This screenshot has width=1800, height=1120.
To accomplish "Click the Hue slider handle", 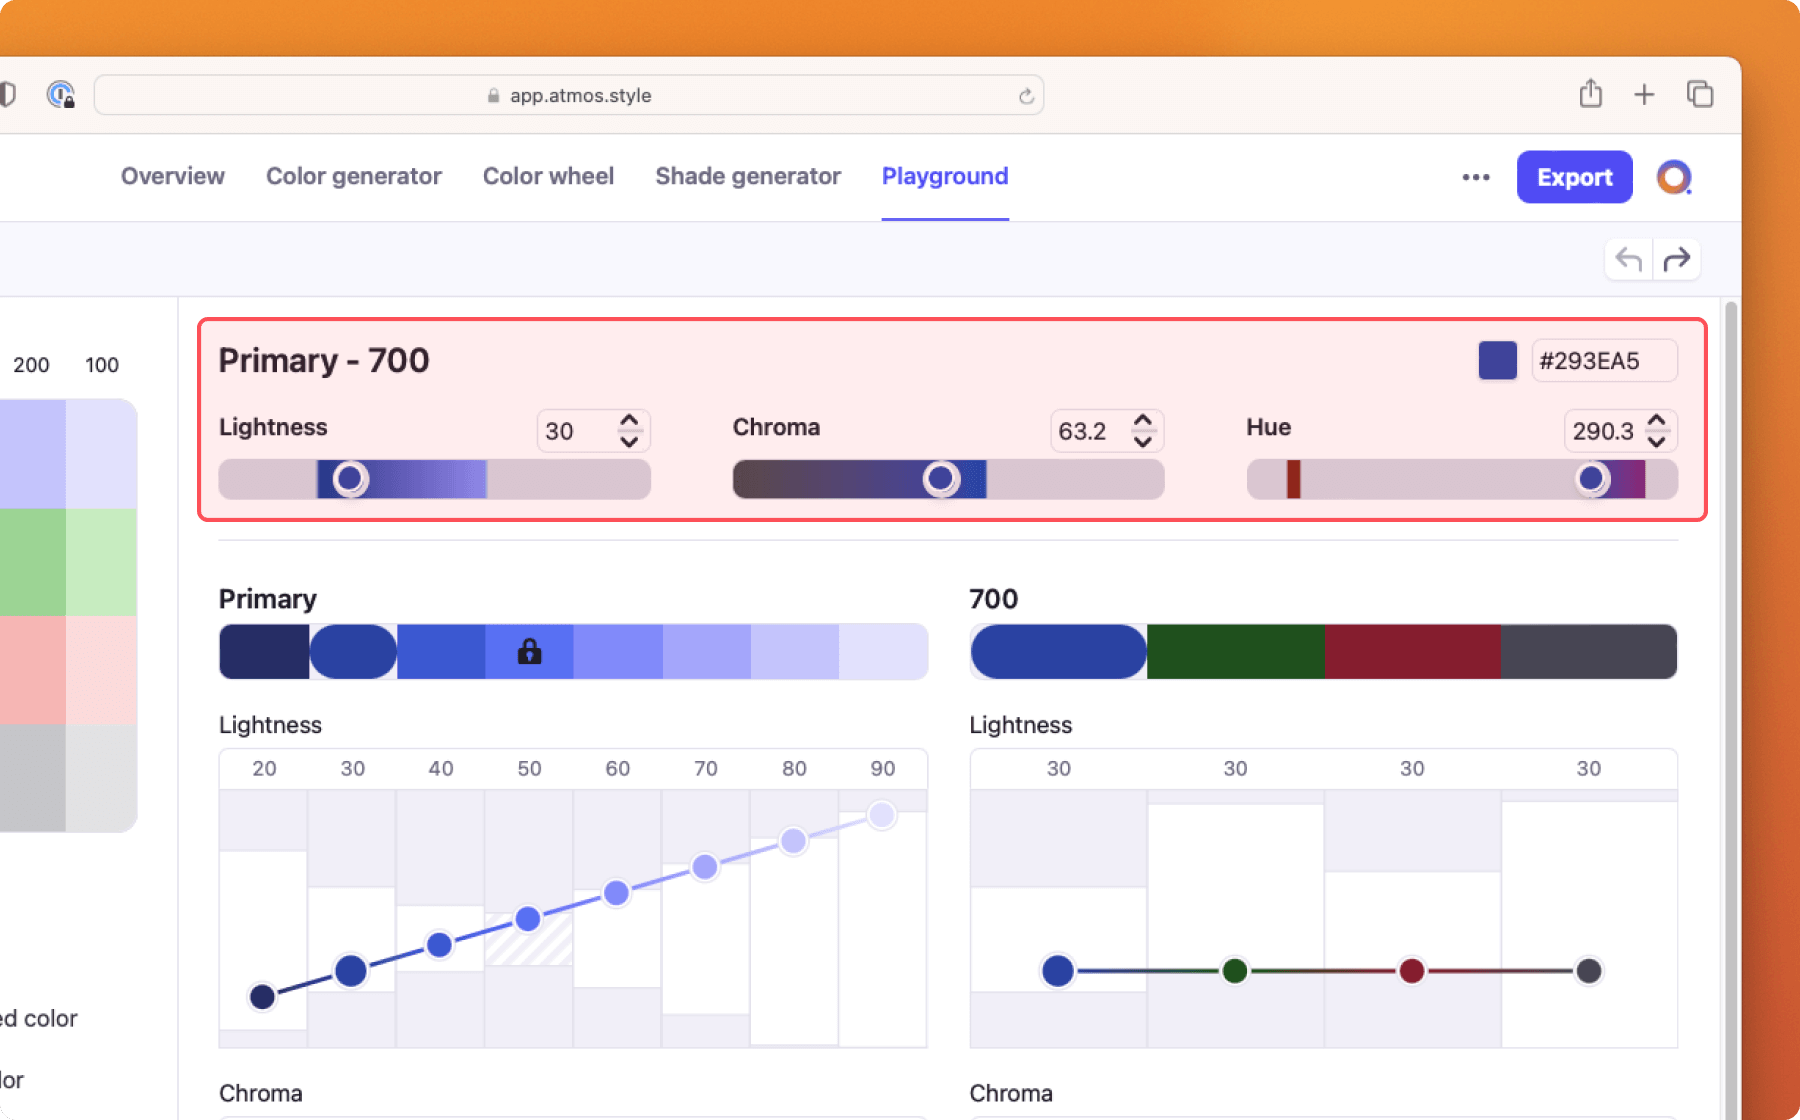I will pos(1592,479).
